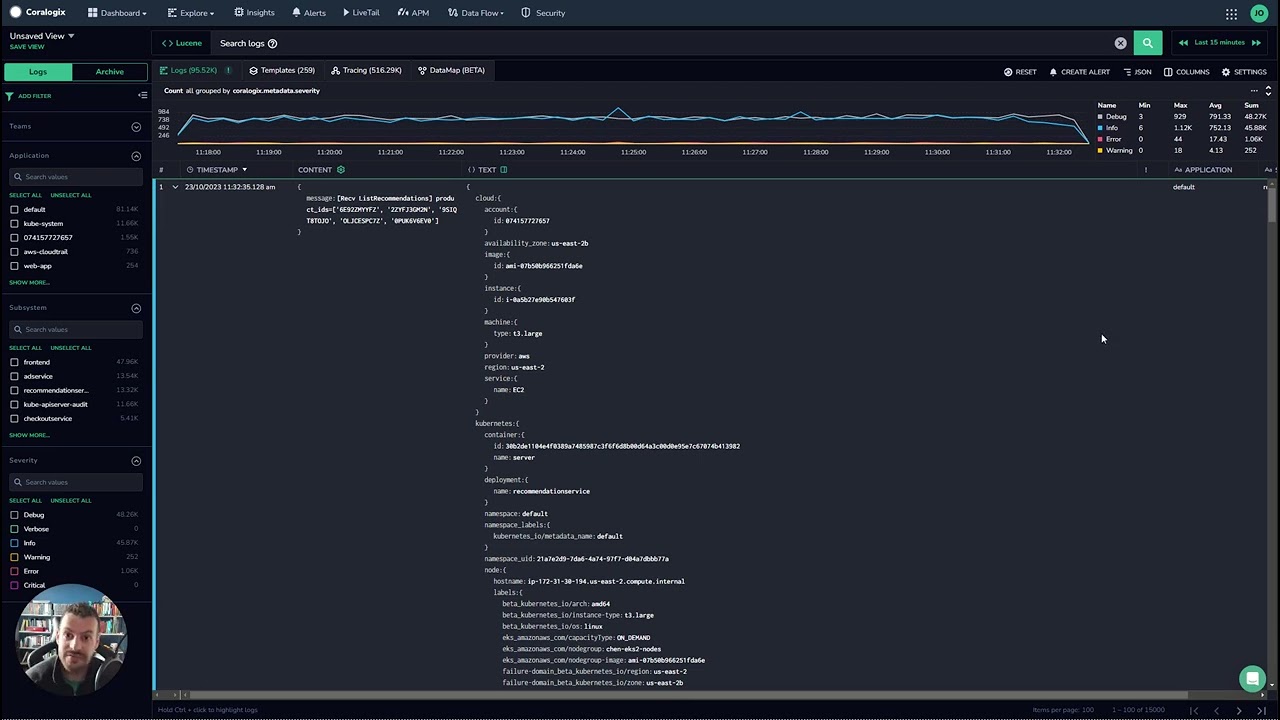Screen dimensions: 1280x720
Task: Switch to JSON view
Action: (1137, 72)
